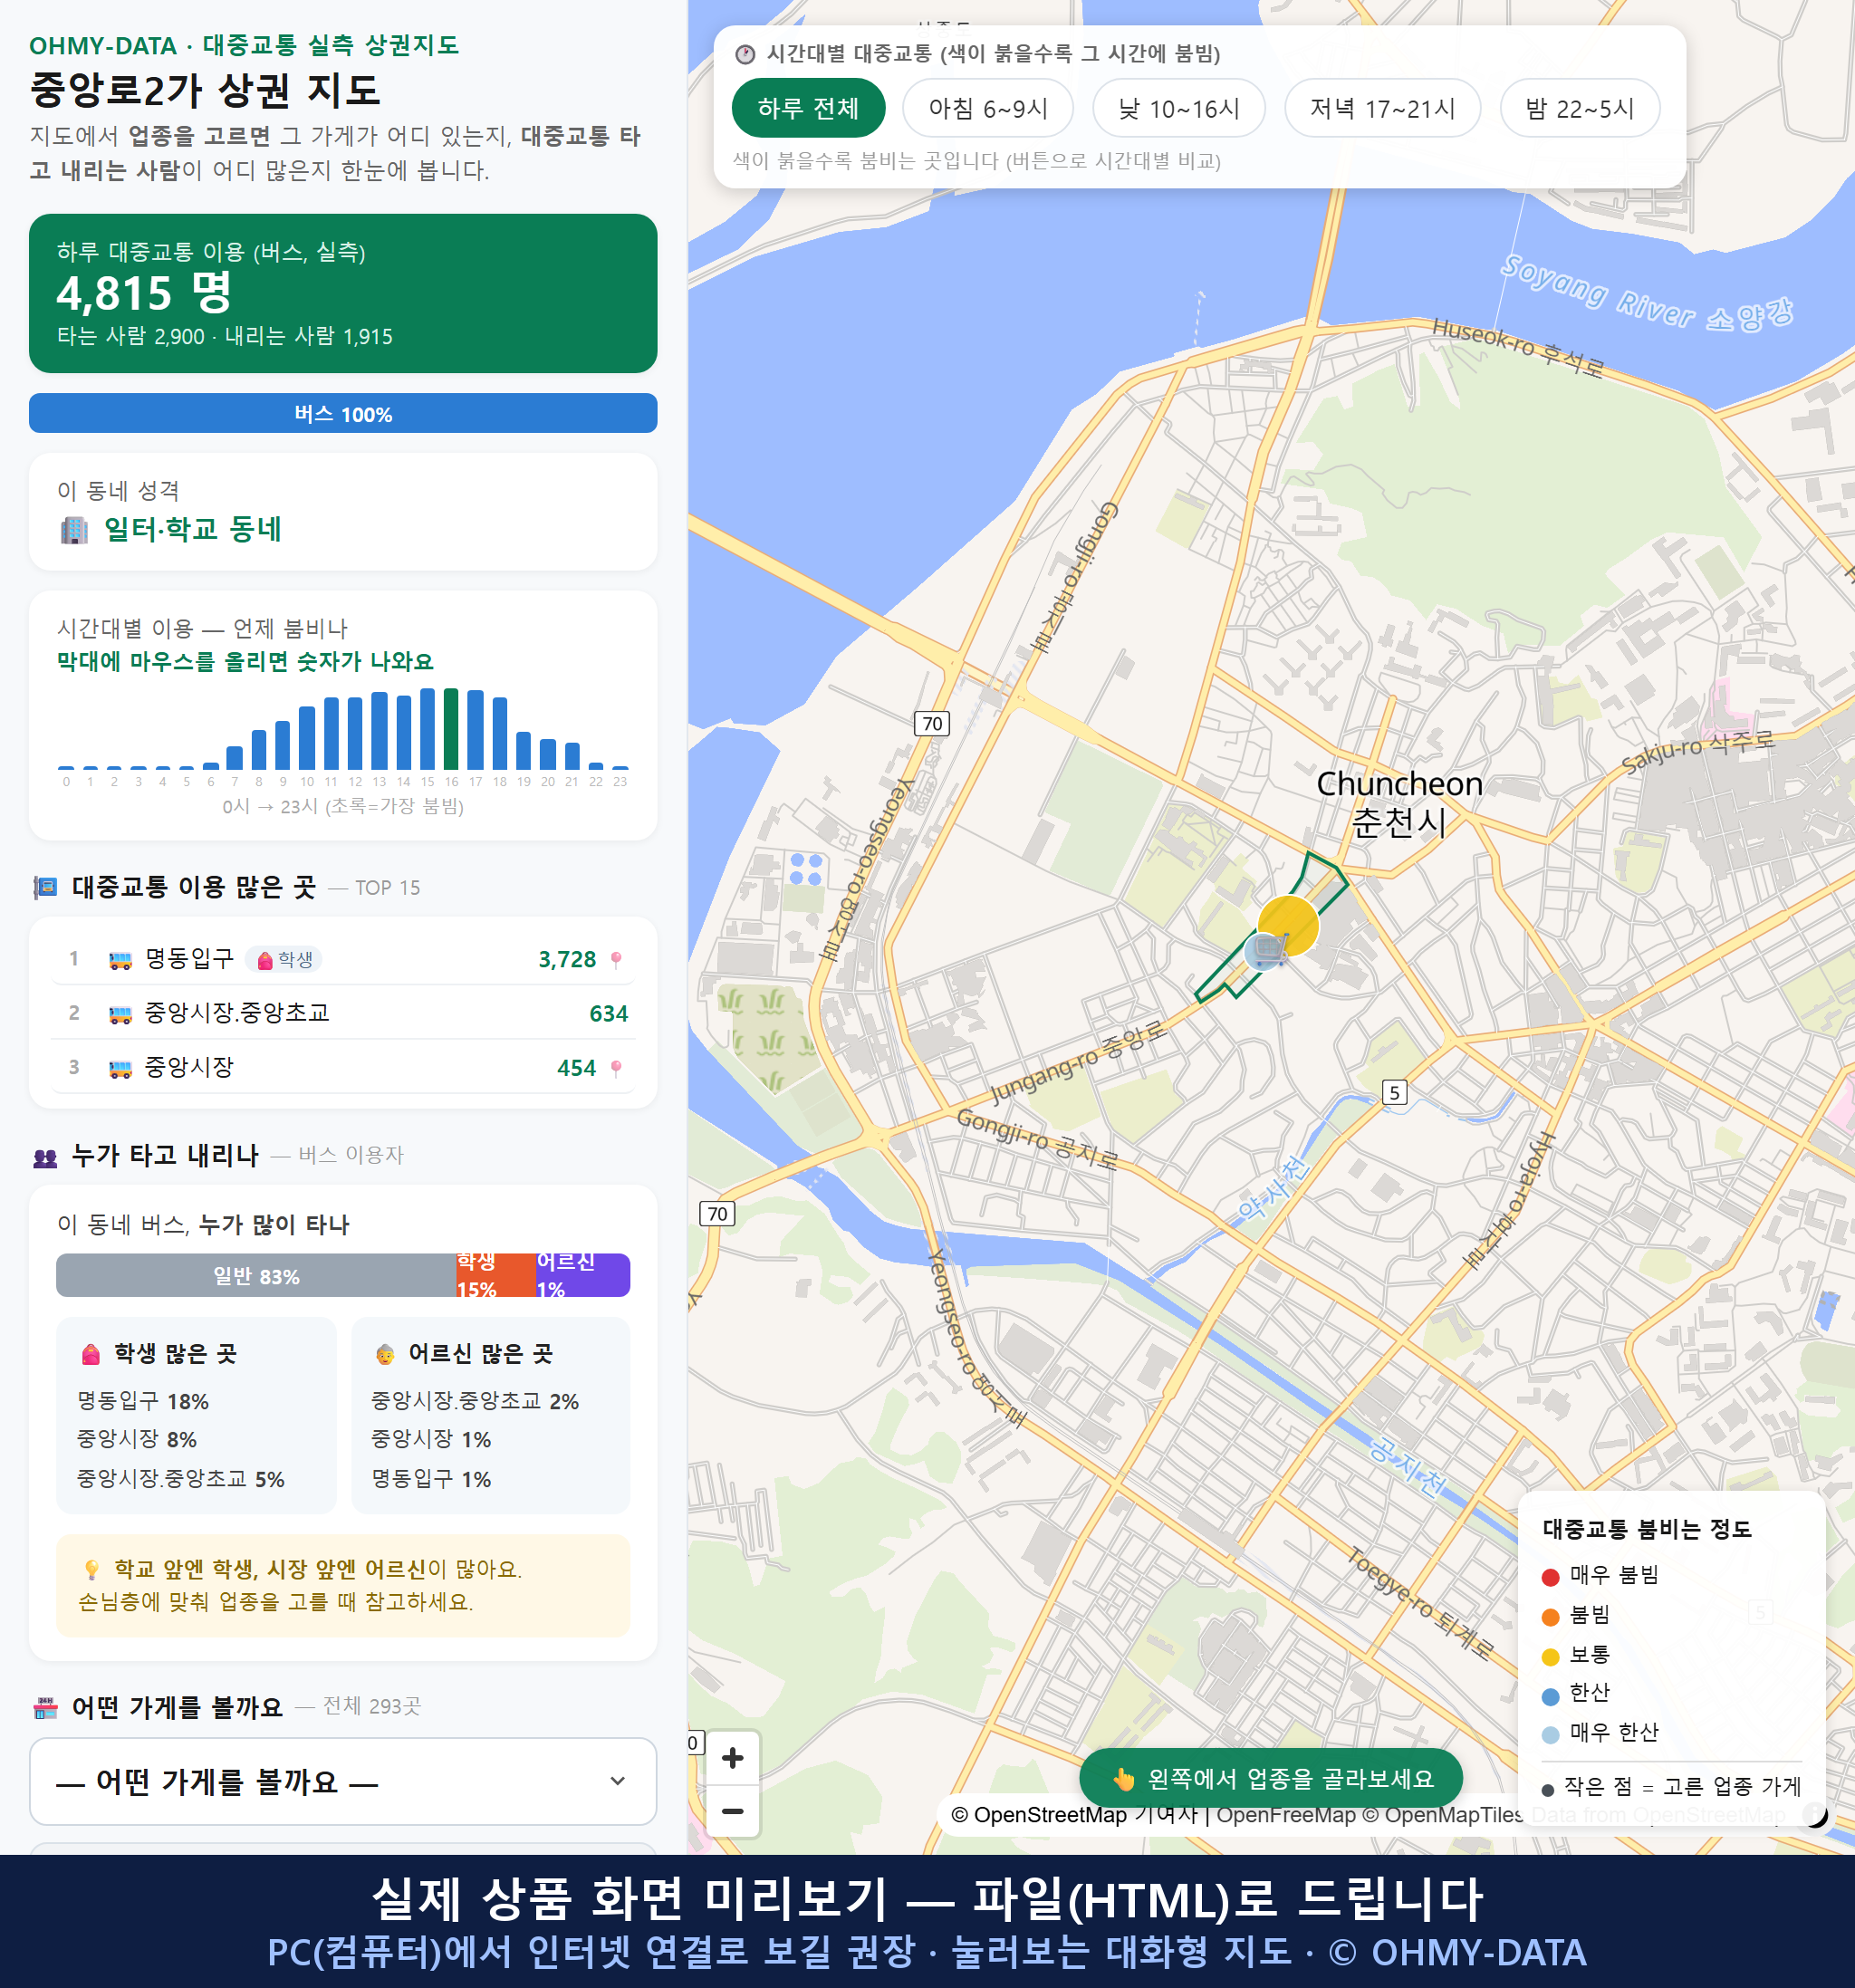Click the 학생 15% orange segment
Viewport: 1855px width, 1988px height.
click(495, 1275)
